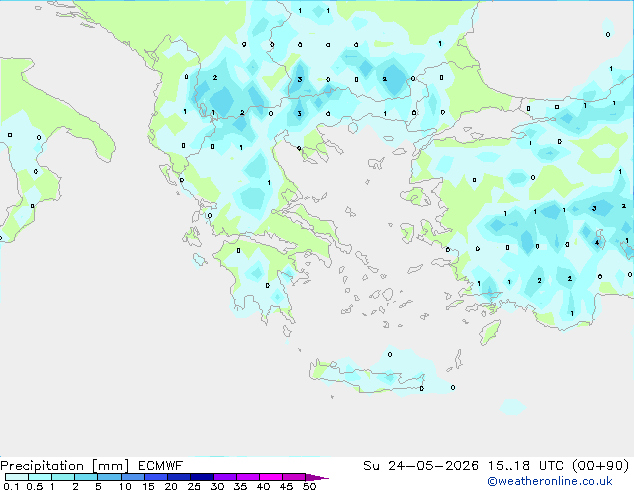Image resolution: width=634 pixels, height=490 pixels.
Task: Click the precipitation value '4' on the map
Action: coord(597,243)
